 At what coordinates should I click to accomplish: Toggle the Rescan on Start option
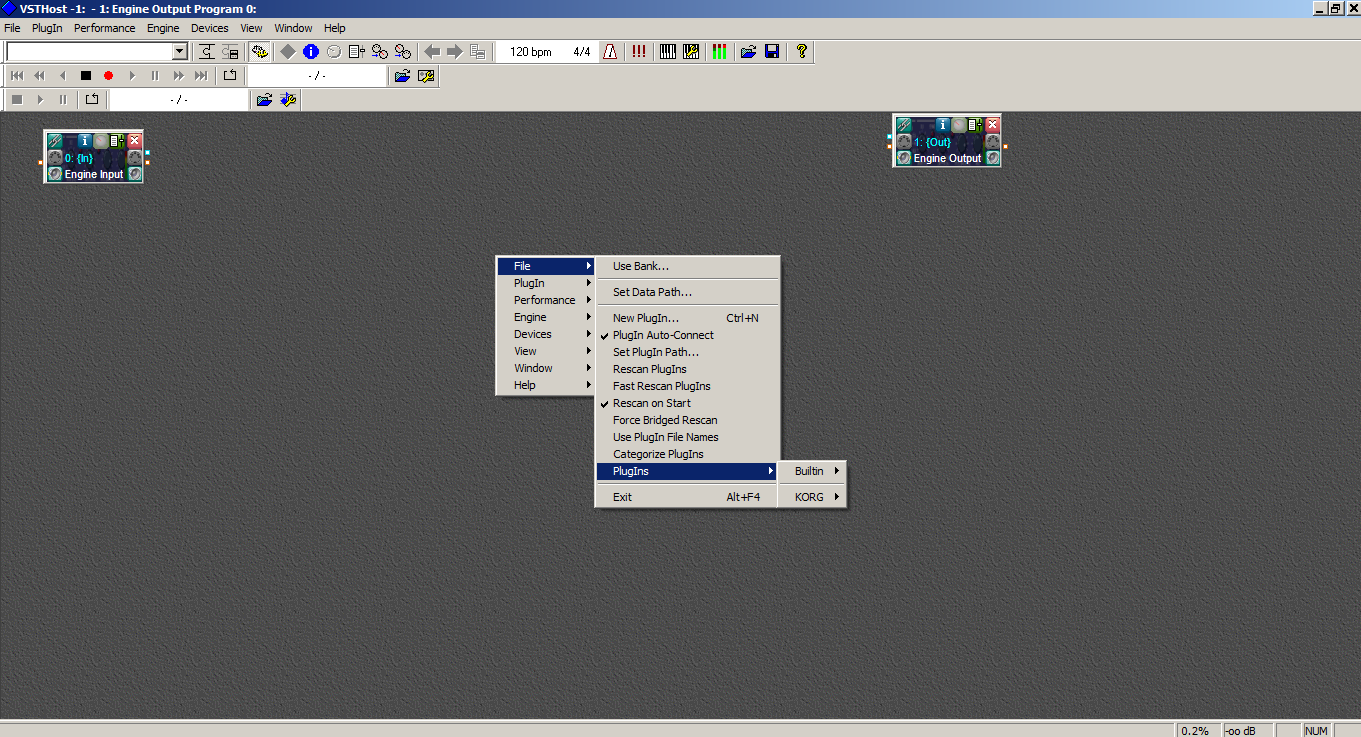click(x=651, y=403)
